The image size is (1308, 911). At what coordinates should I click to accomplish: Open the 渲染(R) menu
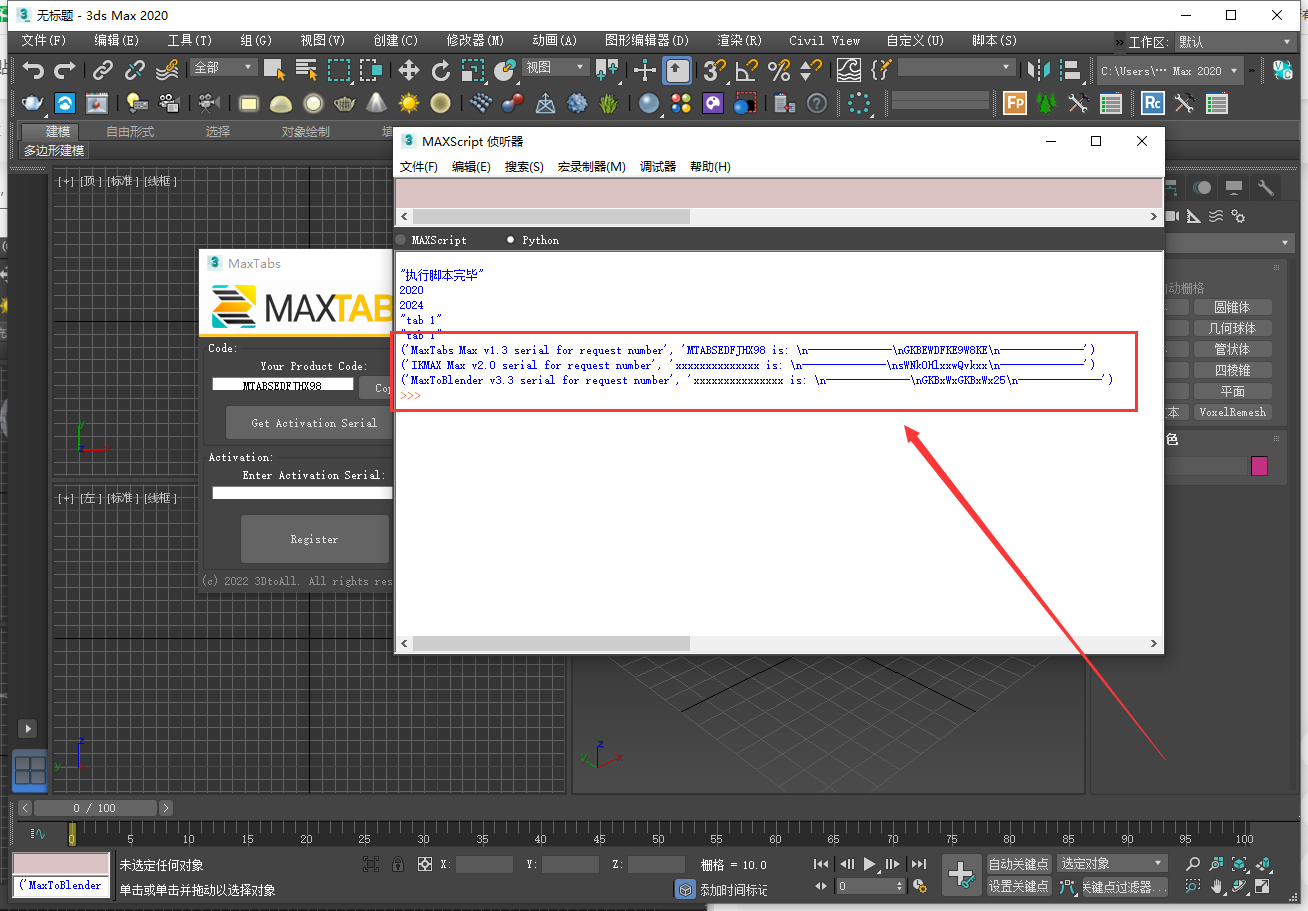pyautogui.click(x=739, y=41)
